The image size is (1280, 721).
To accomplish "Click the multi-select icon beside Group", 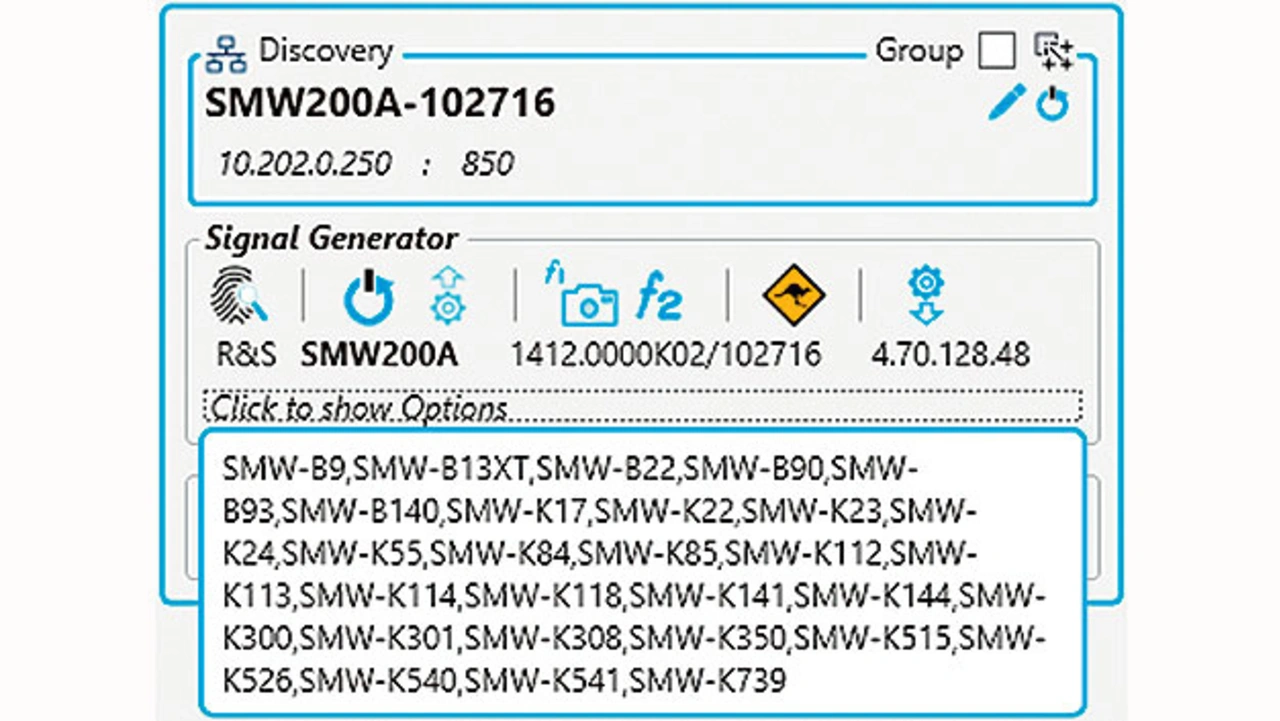I will tap(1053, 51).
